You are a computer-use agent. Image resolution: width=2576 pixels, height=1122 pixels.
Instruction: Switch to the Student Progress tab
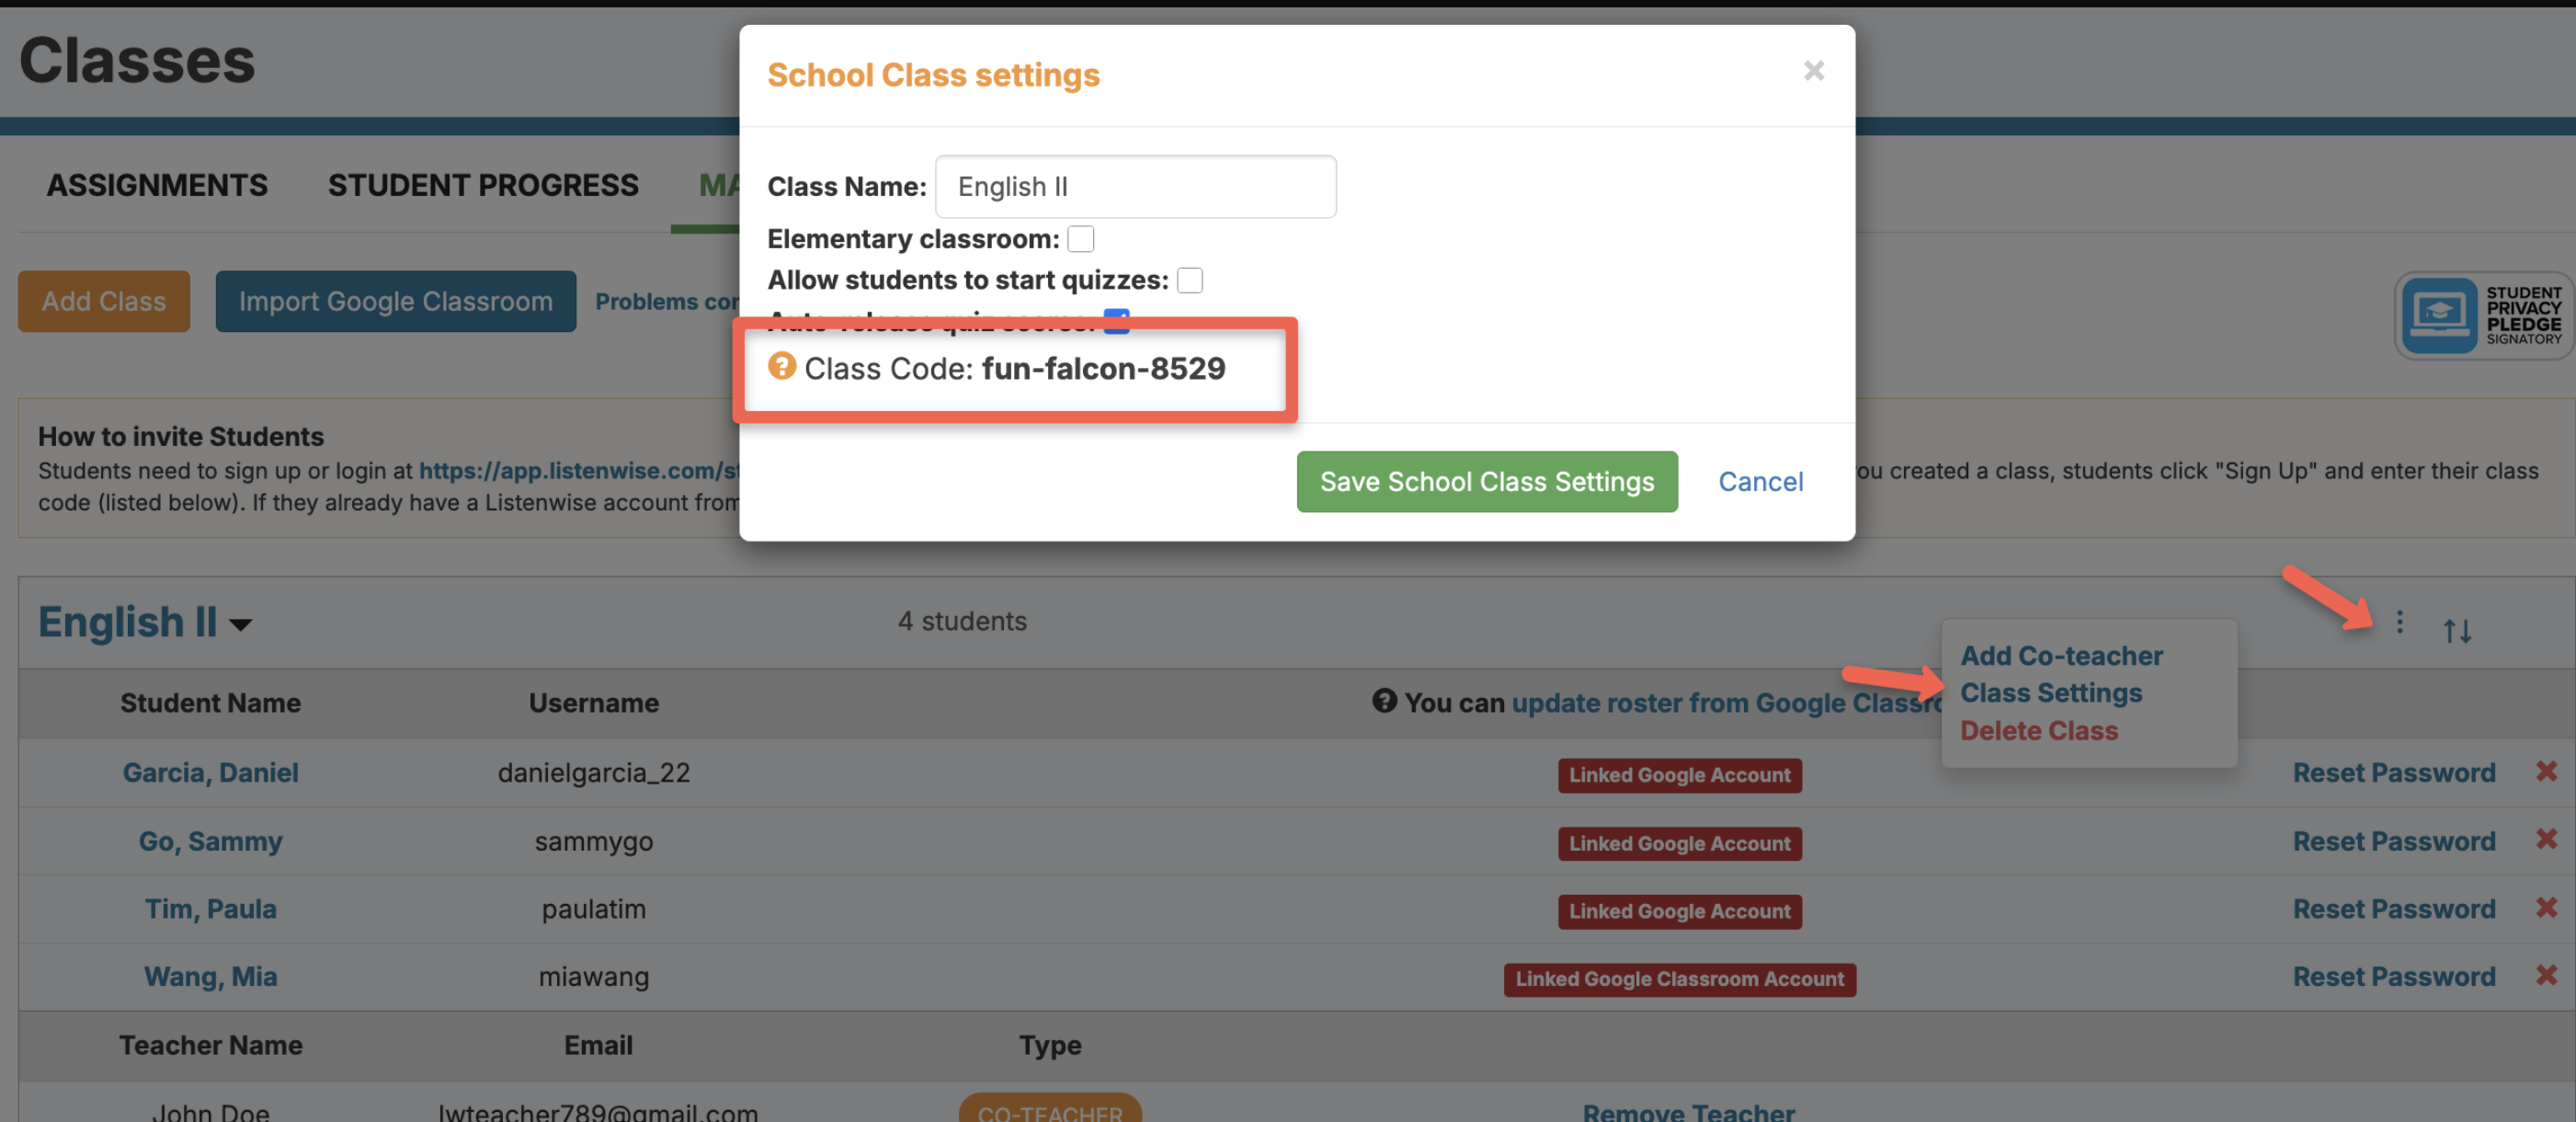pyautogui.click(x=483, y=185)
